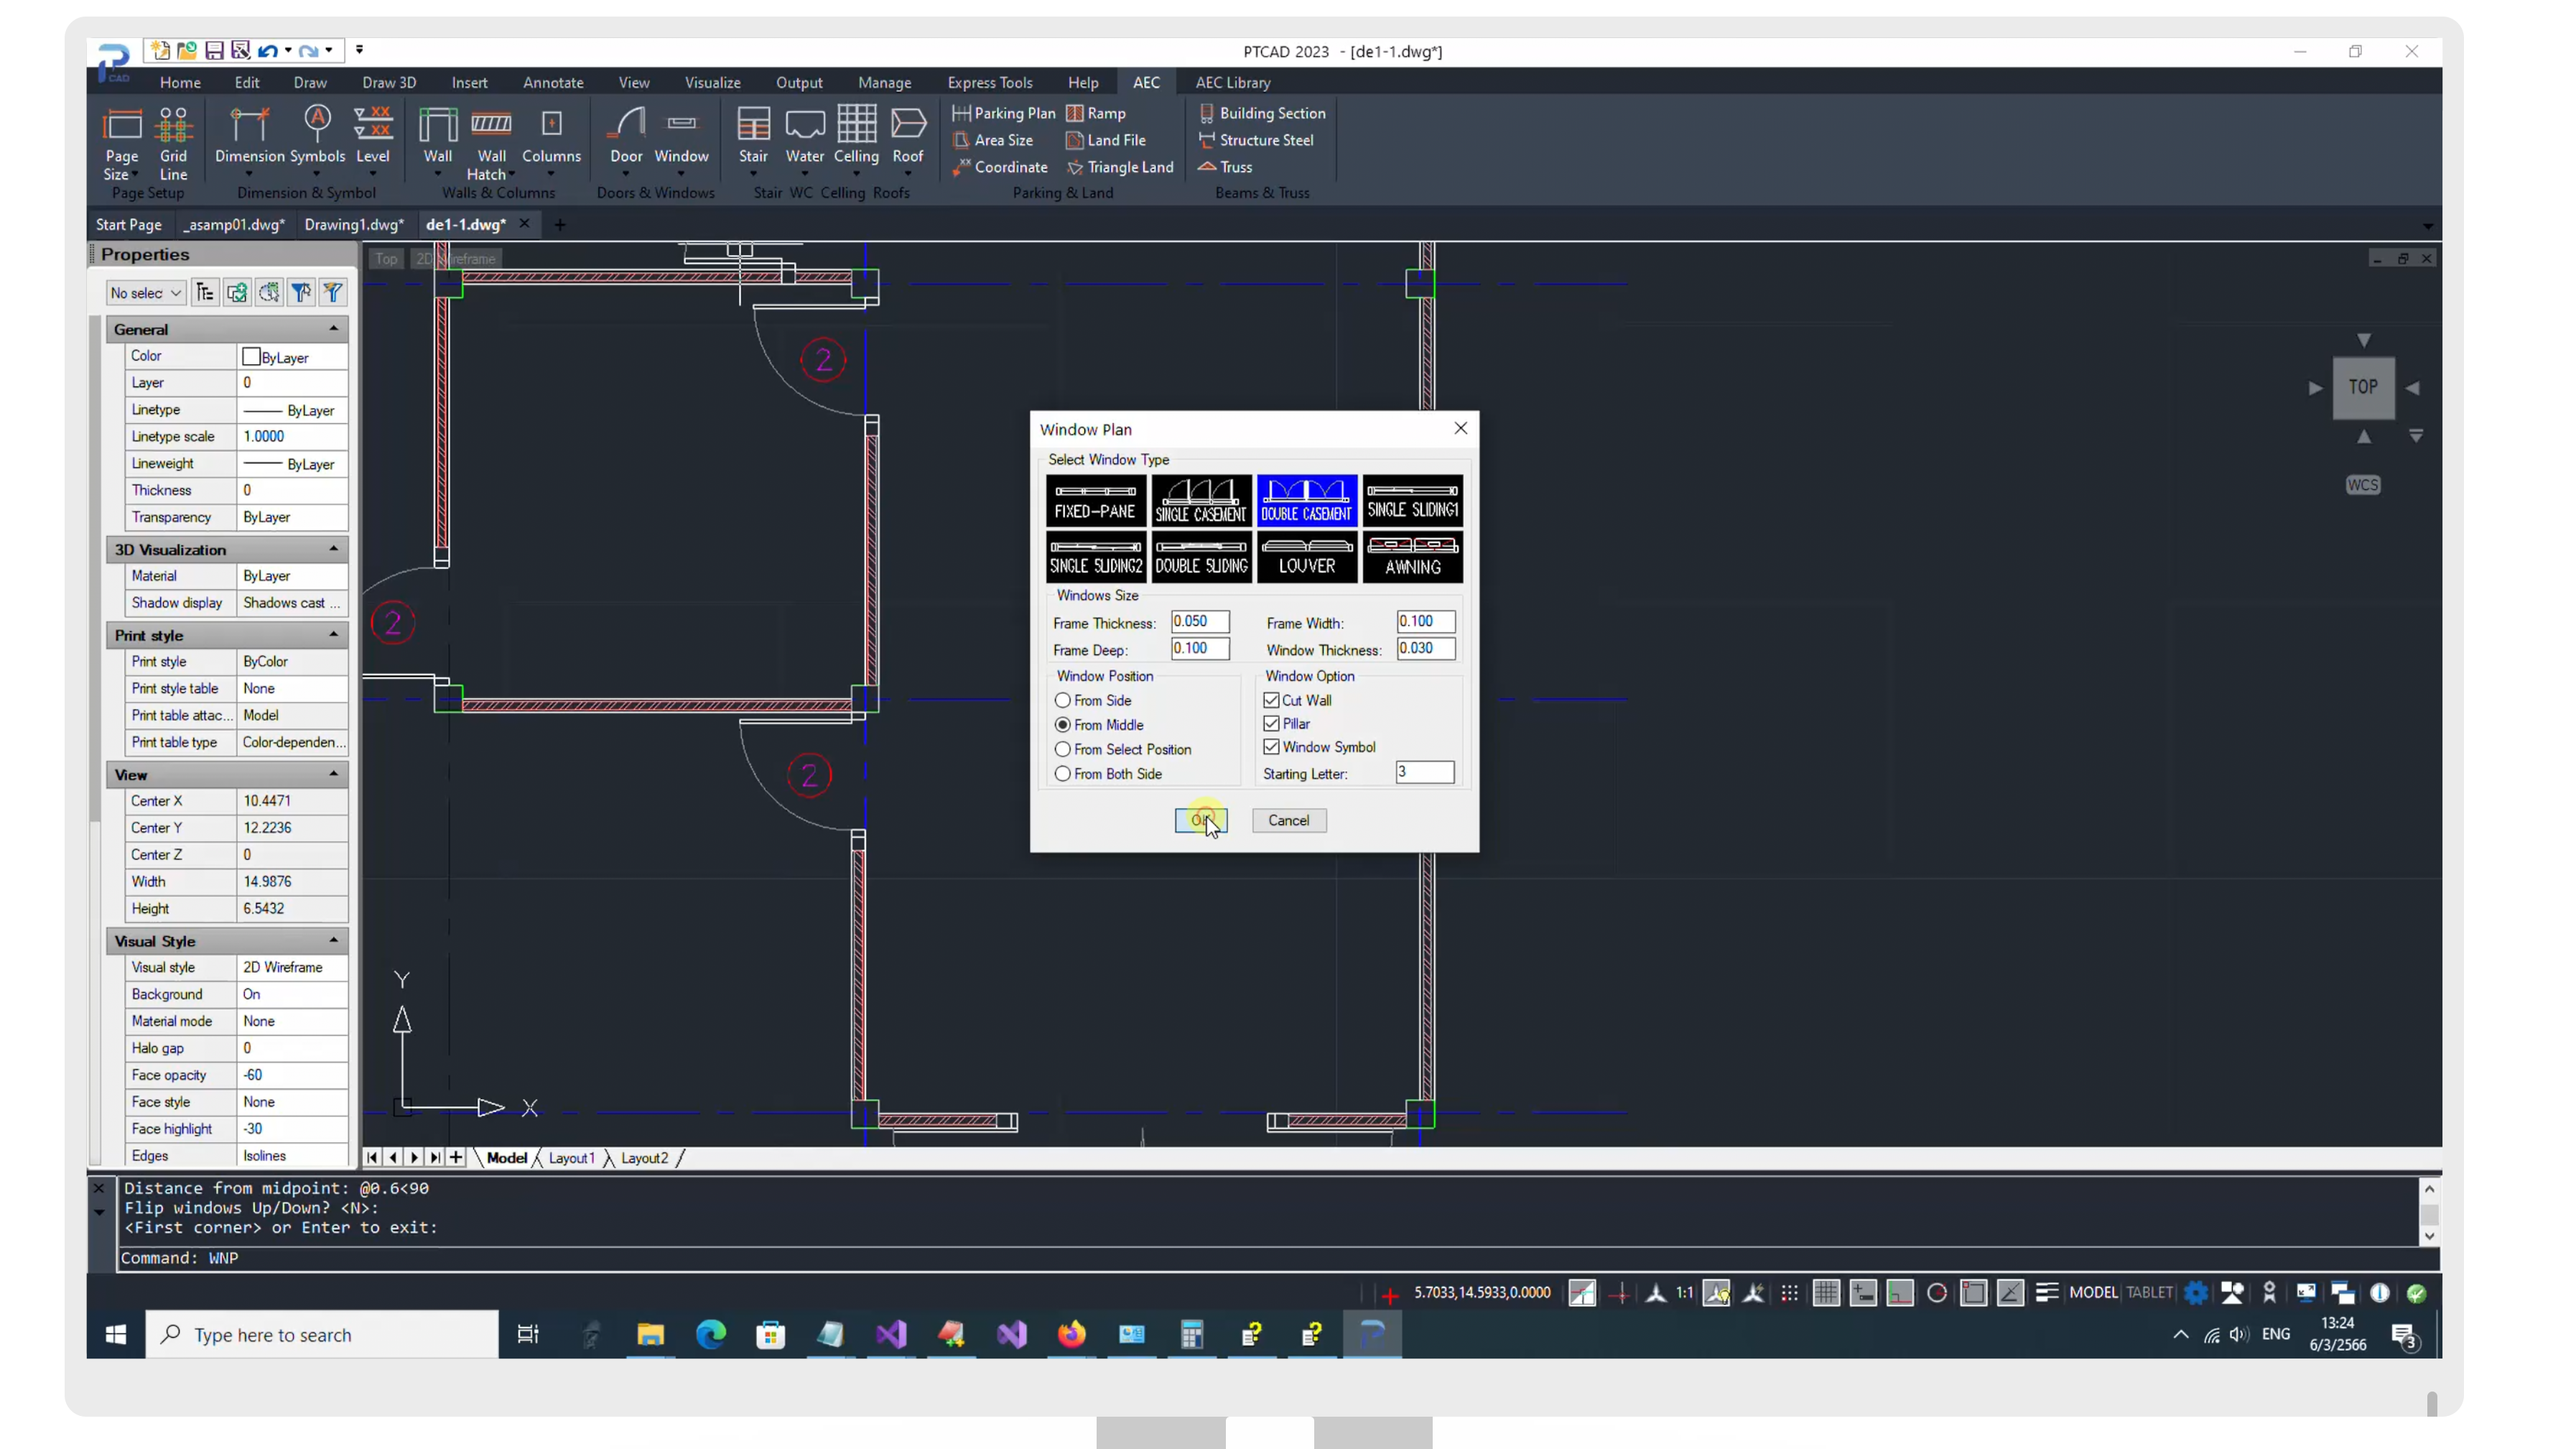Confirm Window Plan with OK
Image resolution: width=2576 pixels, height=1449 pixels.
pyautogui.click(x=1200, y=820)
